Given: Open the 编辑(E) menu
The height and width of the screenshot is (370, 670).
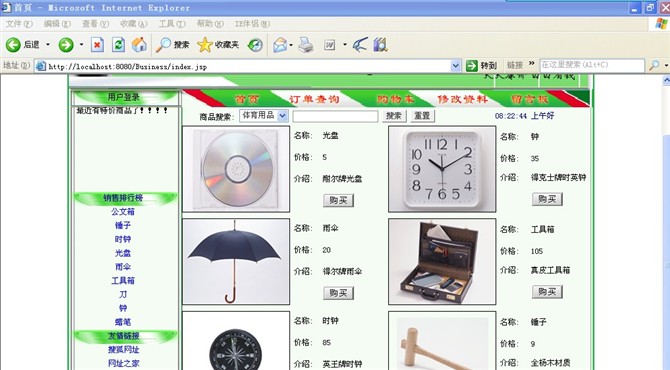Looking at the screenshot, I should pyautogui.click(x=57, y=24).
